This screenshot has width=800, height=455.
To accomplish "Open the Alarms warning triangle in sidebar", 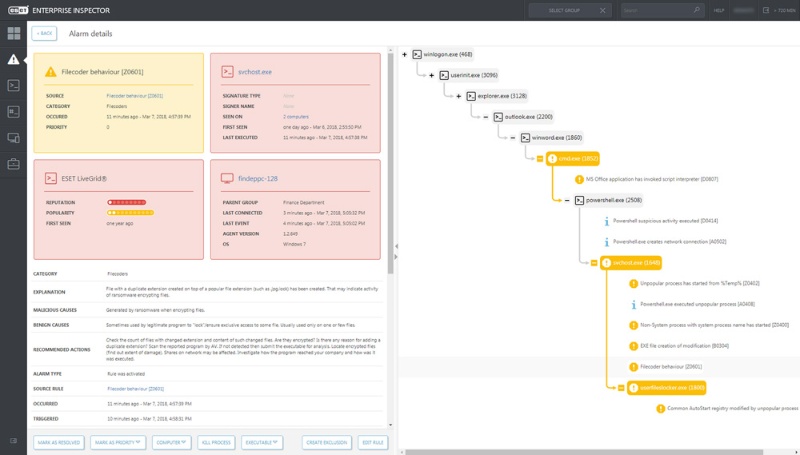I will [14, 59].
